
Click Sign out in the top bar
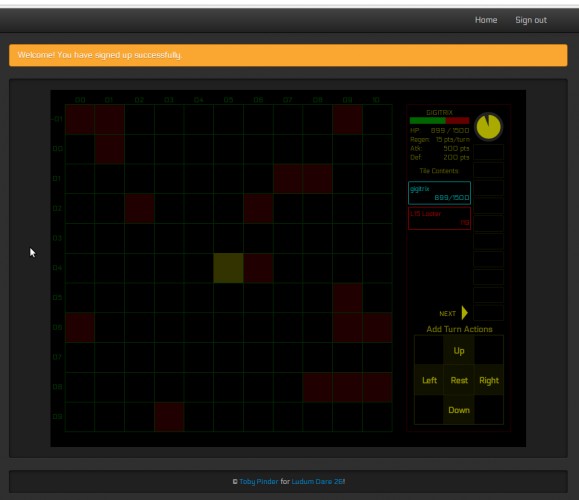click(x=531, y=20)
